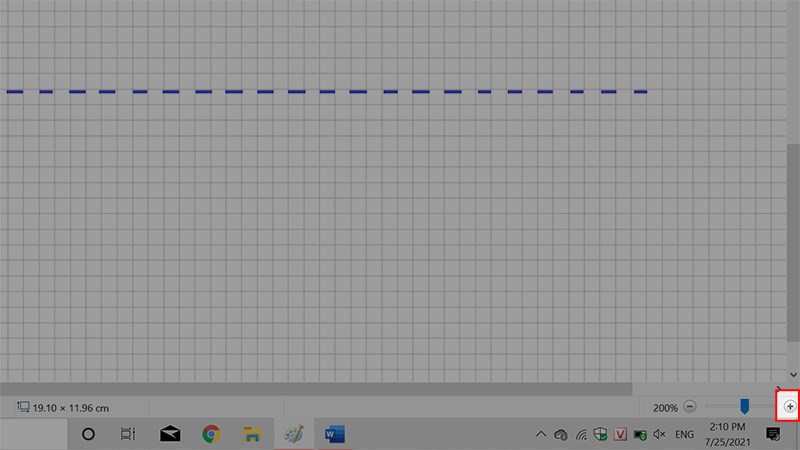The image size is (800, 450).
Task: Click the scroll down arrow of vertical scrollbar
Action: point(793,375)
